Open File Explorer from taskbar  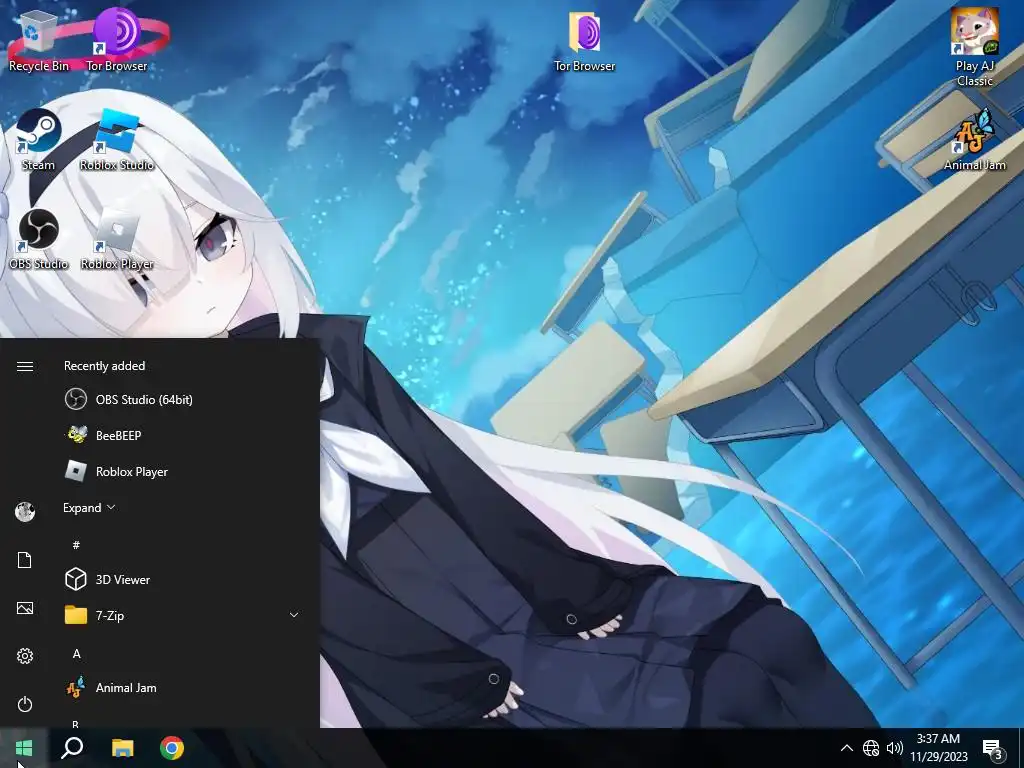click(122, 748)
